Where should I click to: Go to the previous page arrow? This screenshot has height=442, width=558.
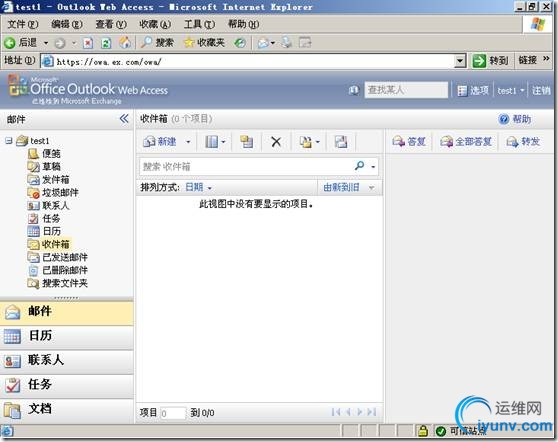pos(348,412)
